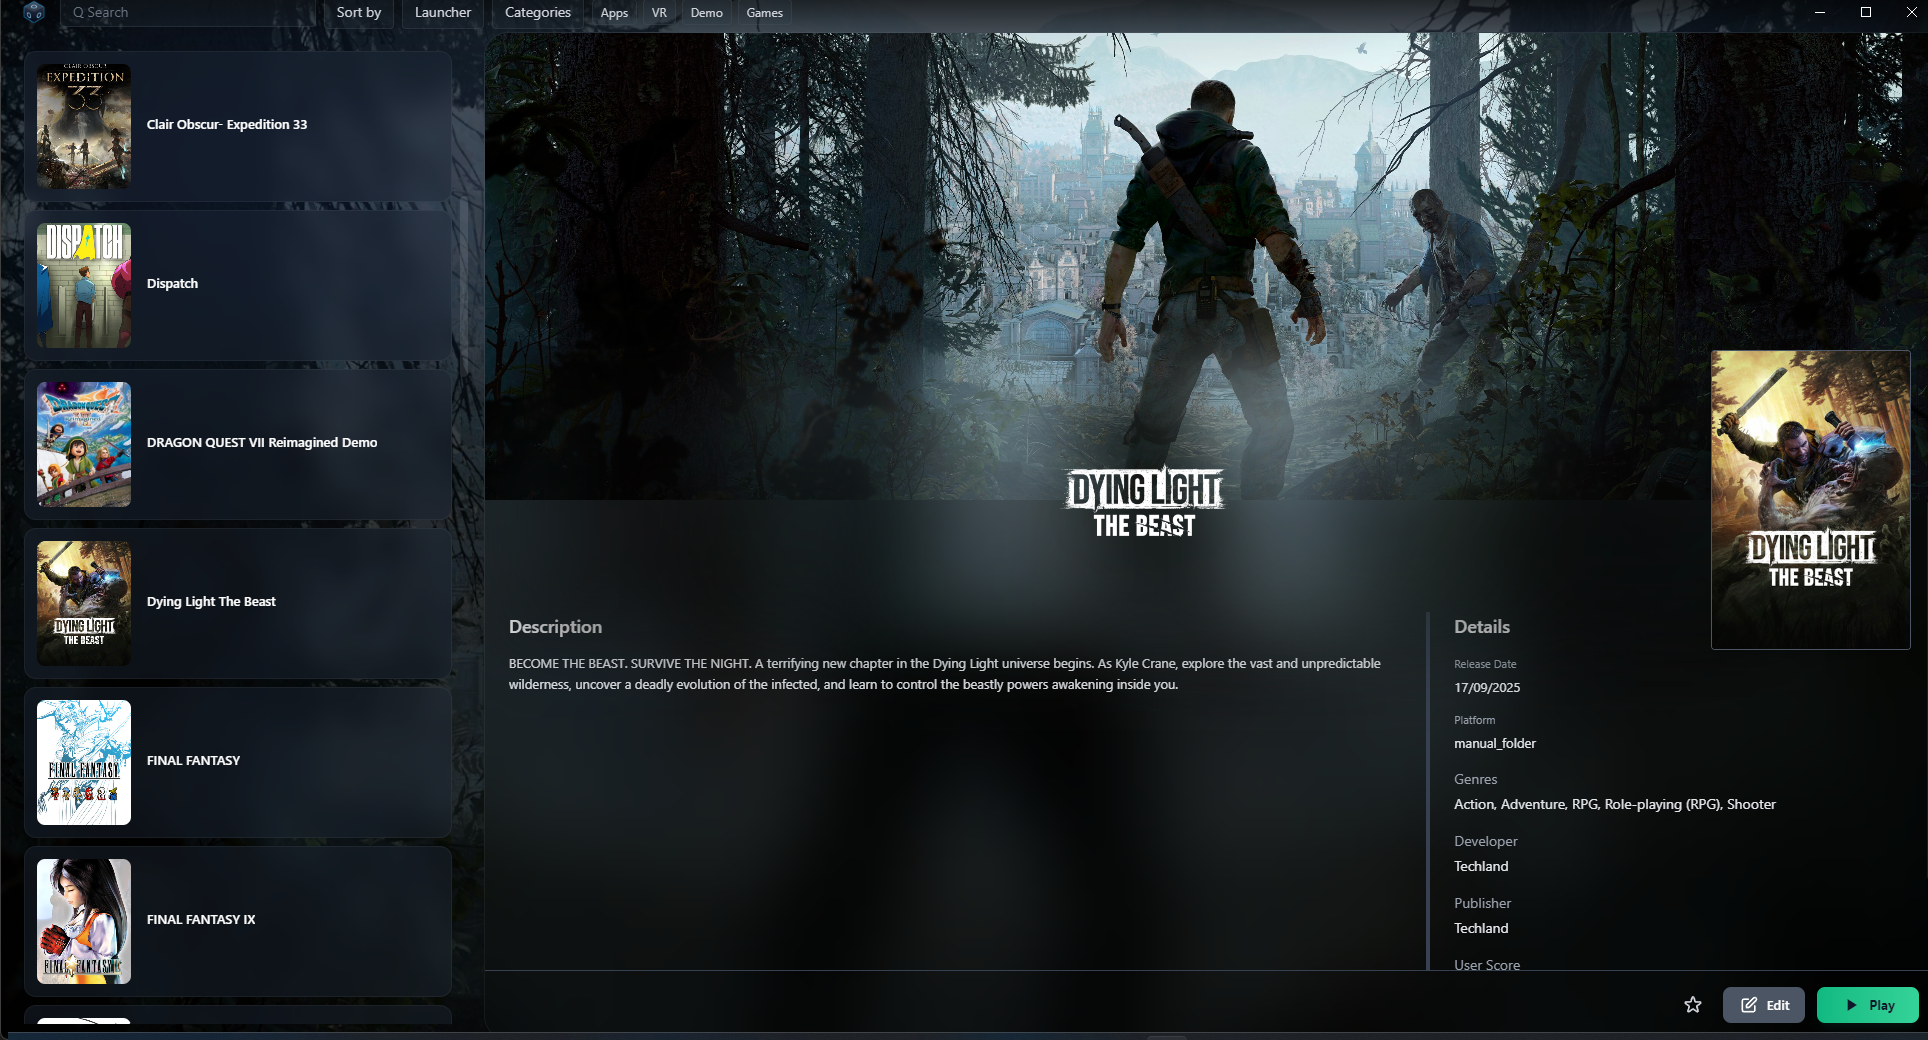The image size is (1928, 1040).
Task: Select the Games filter tab
Action: coord(764,13)
